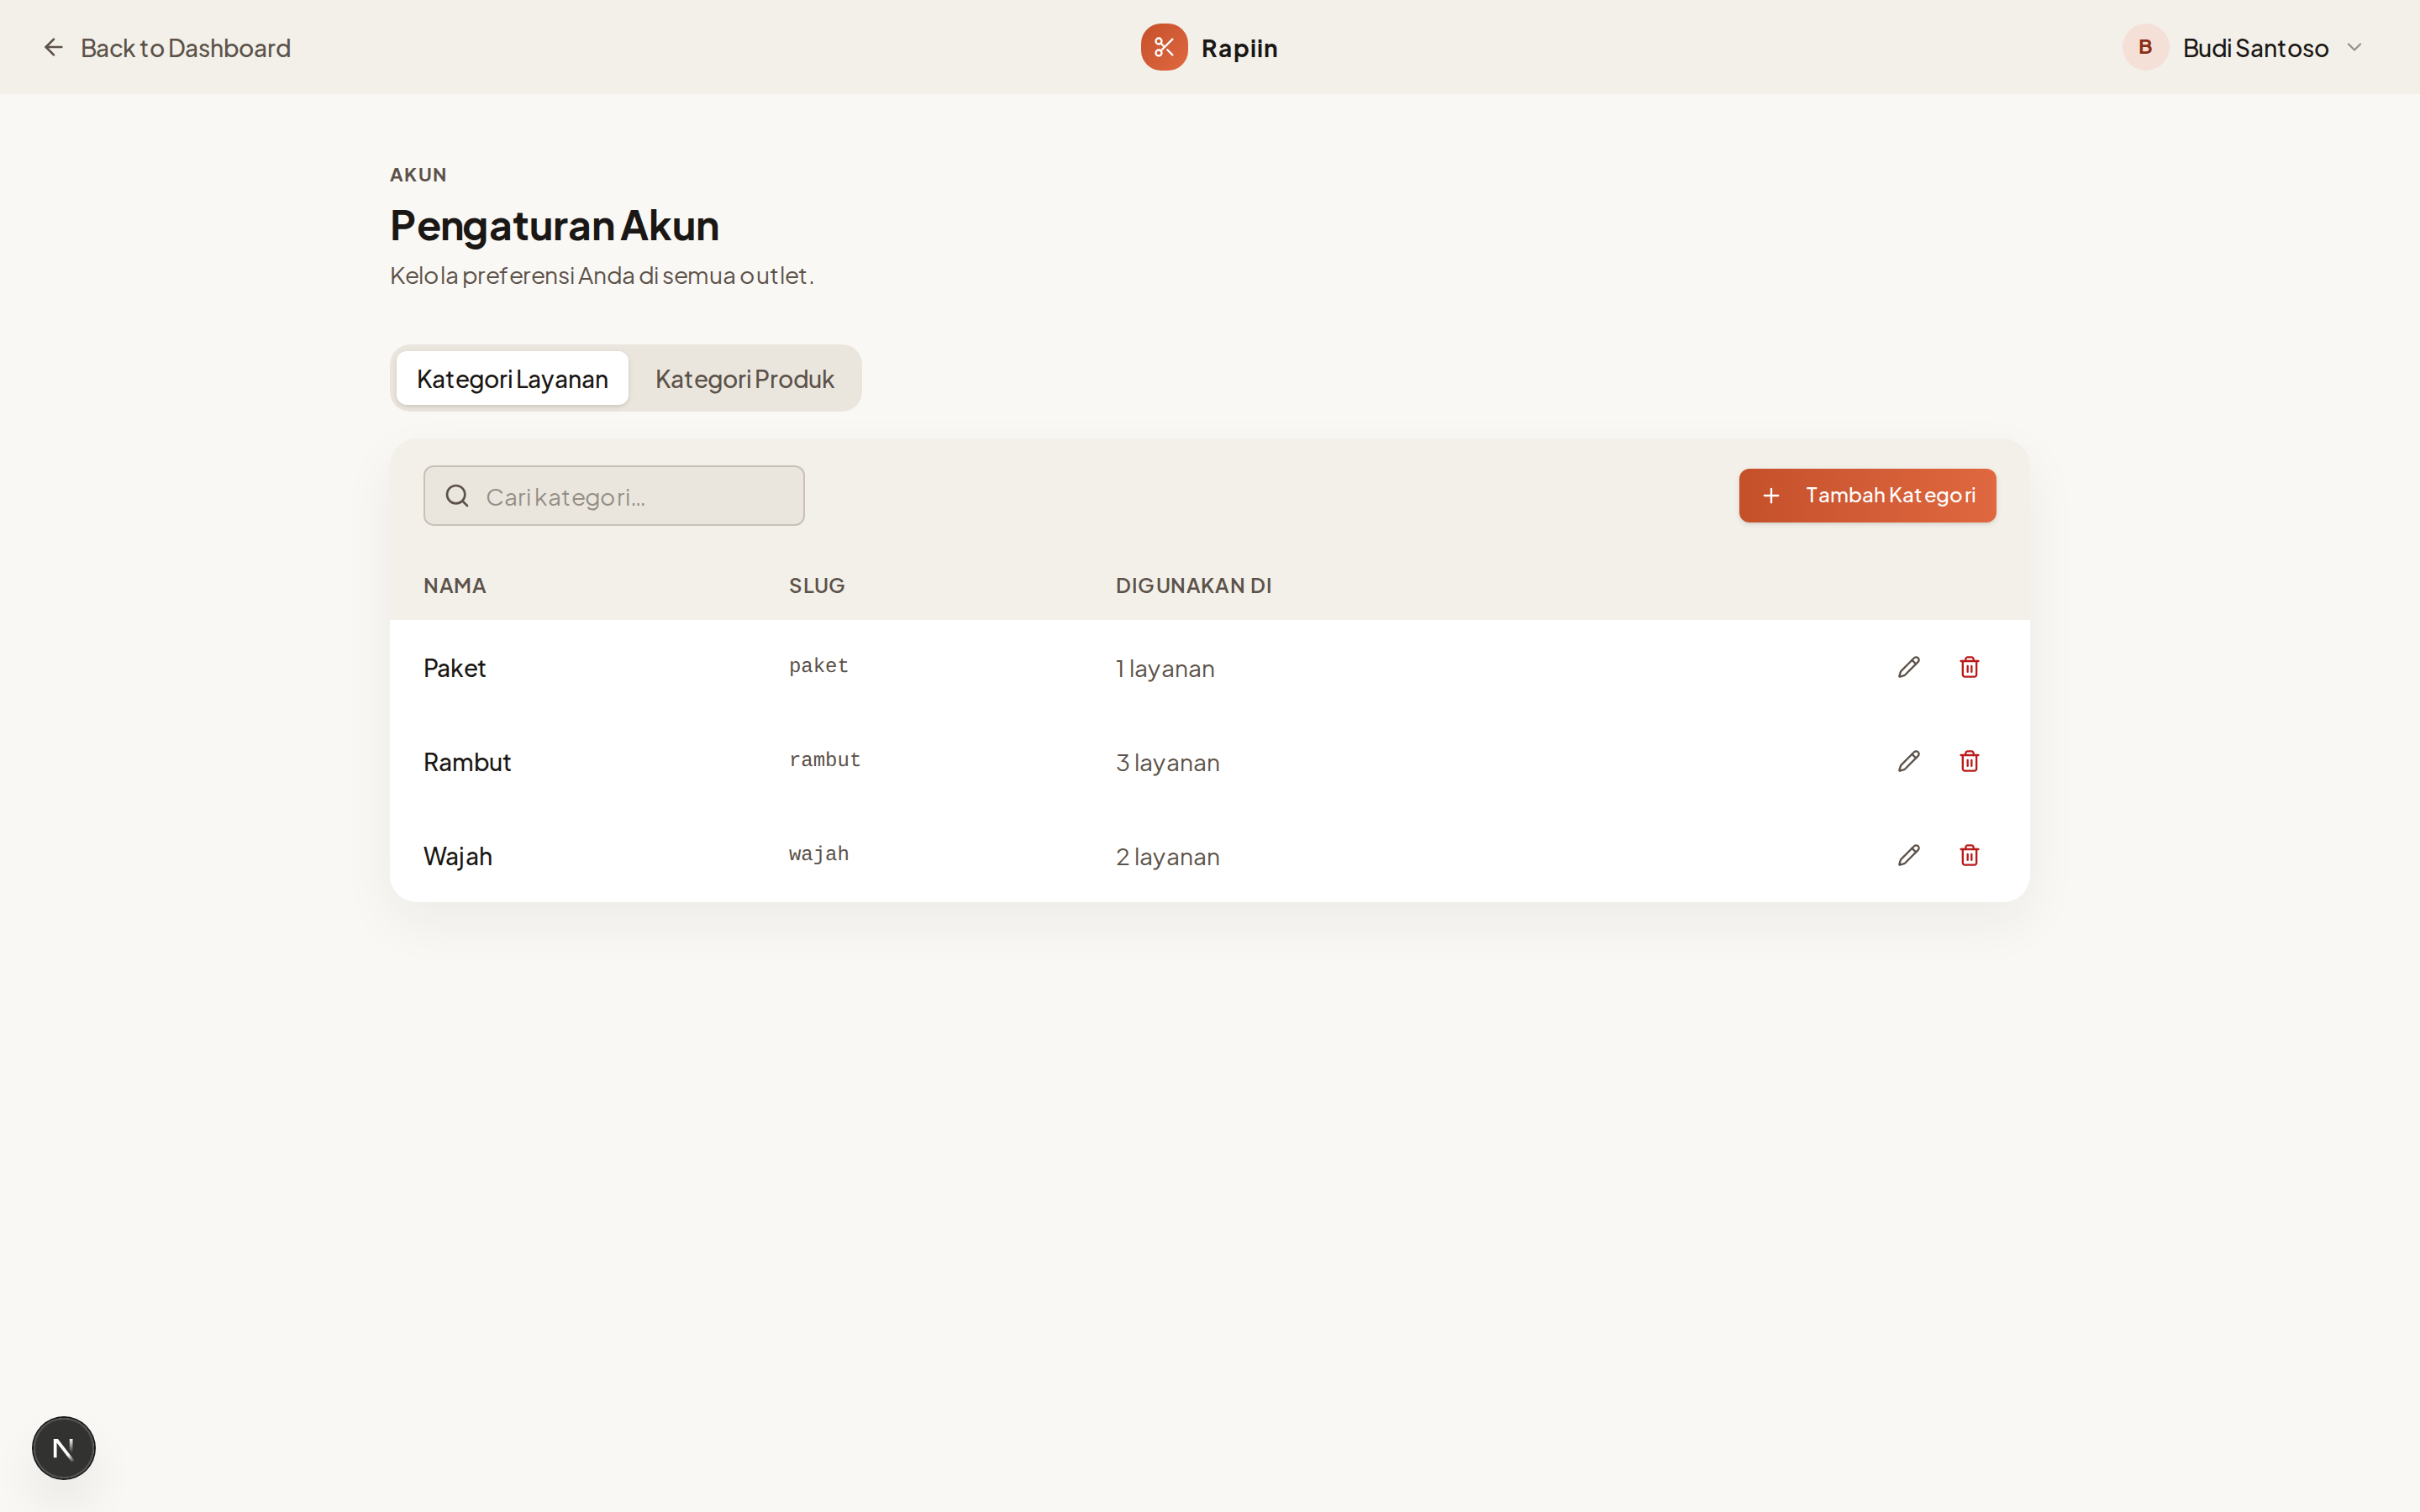This screenshot has width=2420, height=1512.
Task: Click the B user avatar
Action: coord(2144,47)
